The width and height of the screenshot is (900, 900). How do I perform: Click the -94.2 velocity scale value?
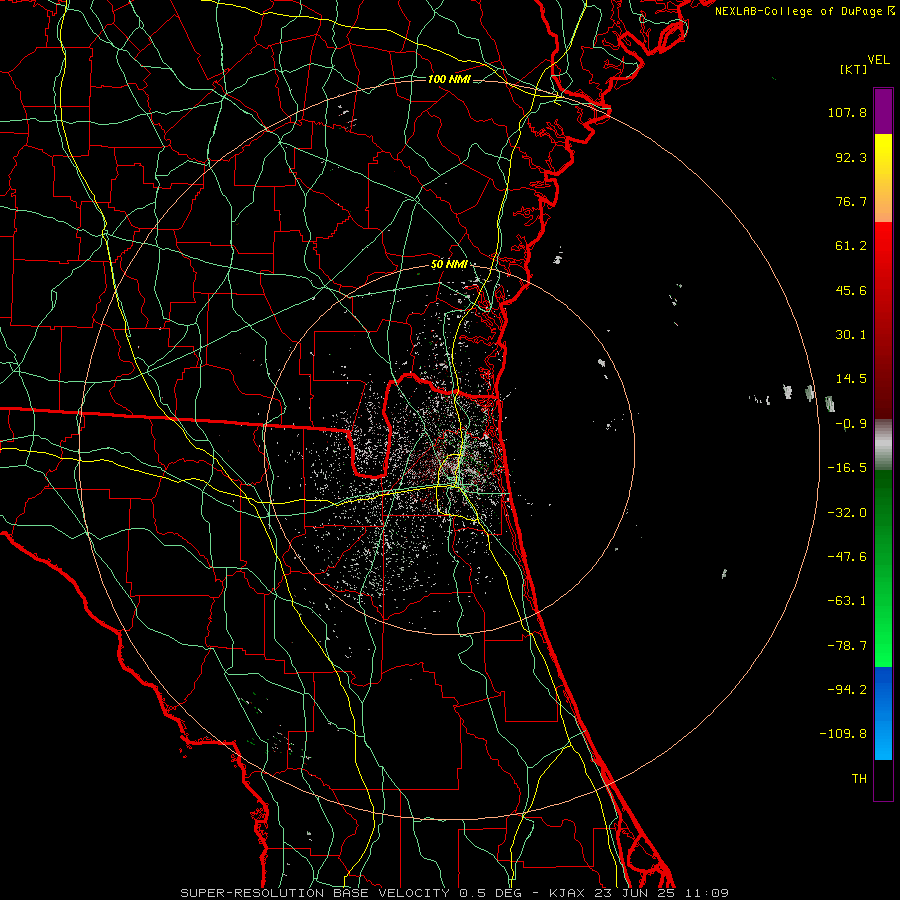tap(847, 690)
